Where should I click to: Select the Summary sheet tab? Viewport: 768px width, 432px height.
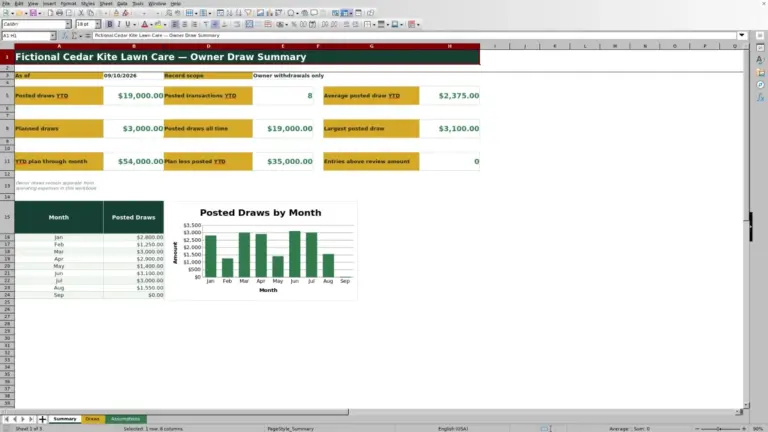65,419
